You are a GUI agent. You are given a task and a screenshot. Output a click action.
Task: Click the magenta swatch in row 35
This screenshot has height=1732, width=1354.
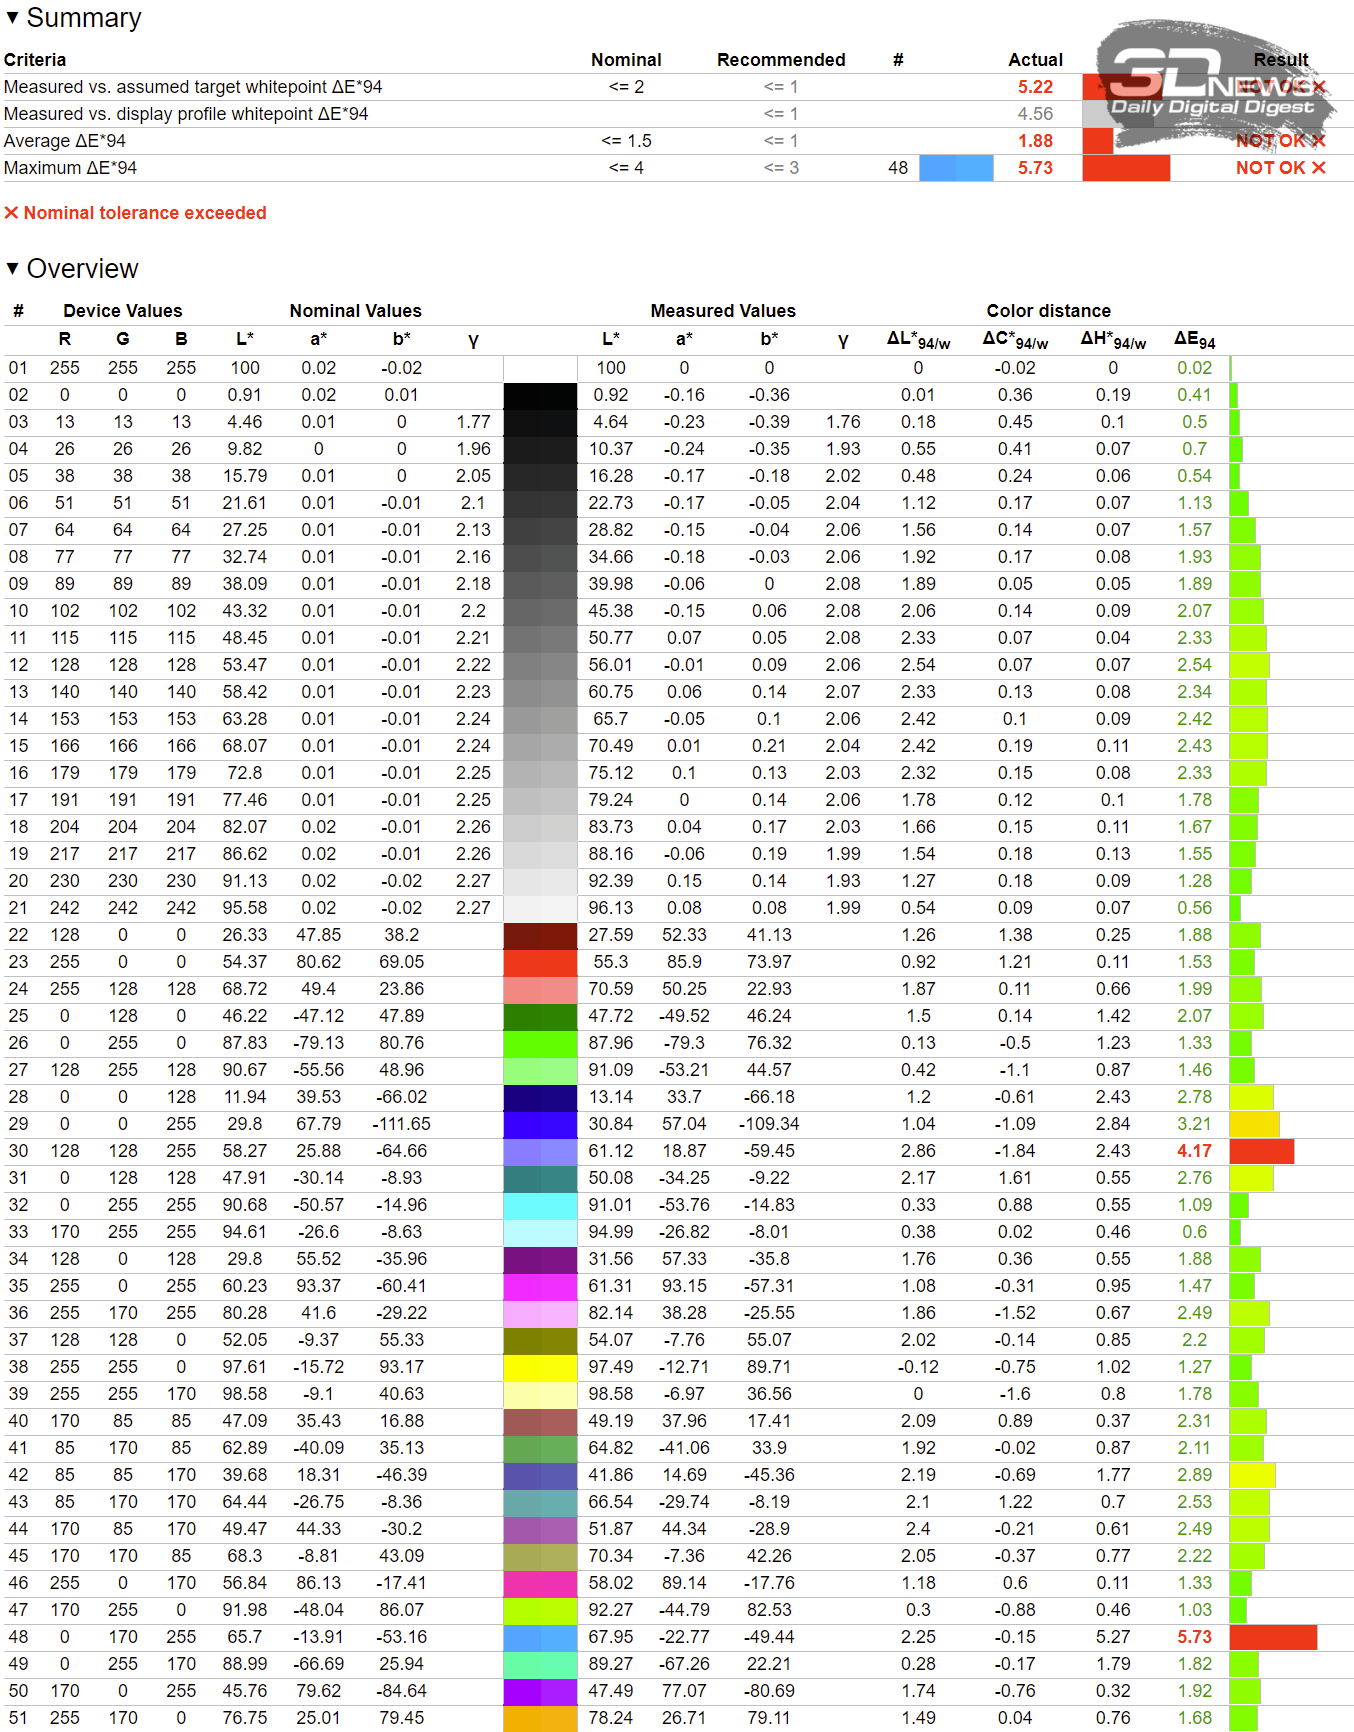point(540,1286)
